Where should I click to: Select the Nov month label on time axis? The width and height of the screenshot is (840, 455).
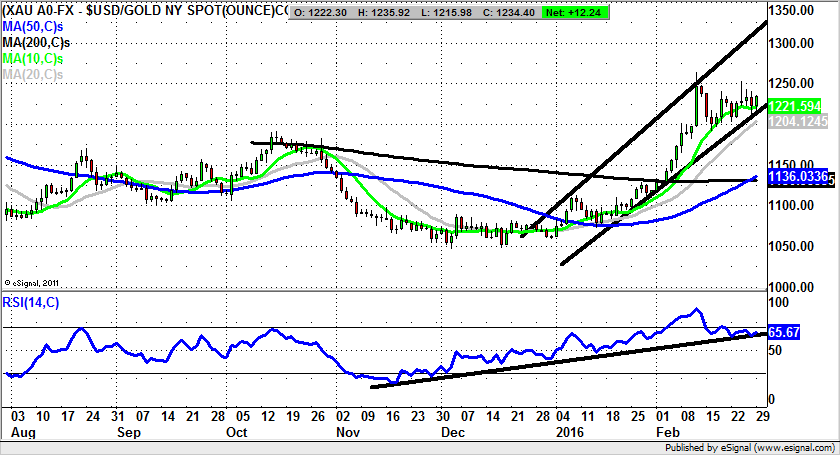[x=346, y=434]
